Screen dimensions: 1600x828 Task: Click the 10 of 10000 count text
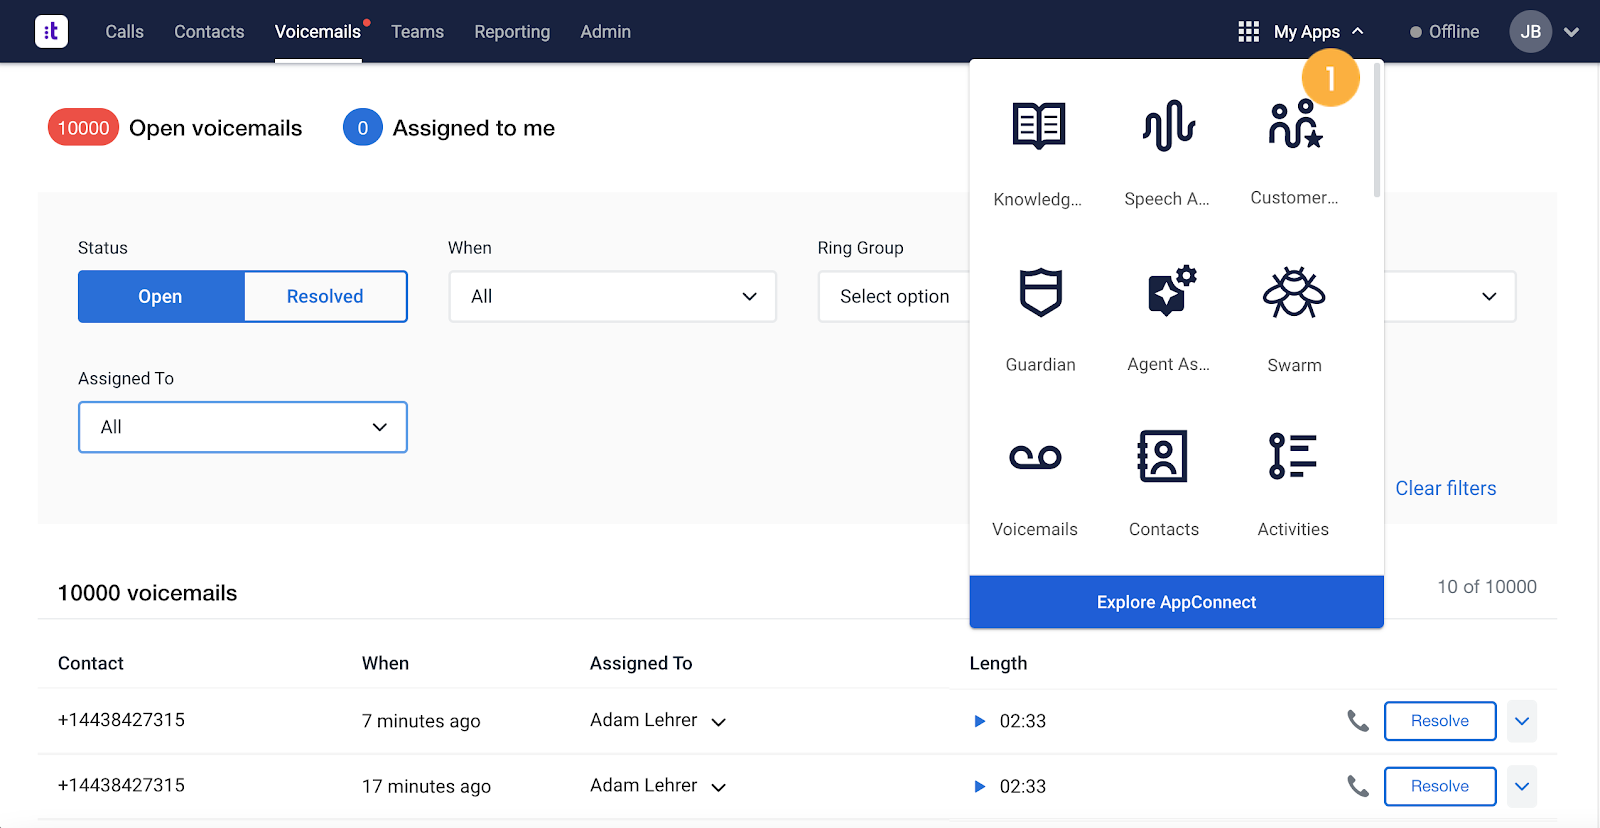(1487, 587)
